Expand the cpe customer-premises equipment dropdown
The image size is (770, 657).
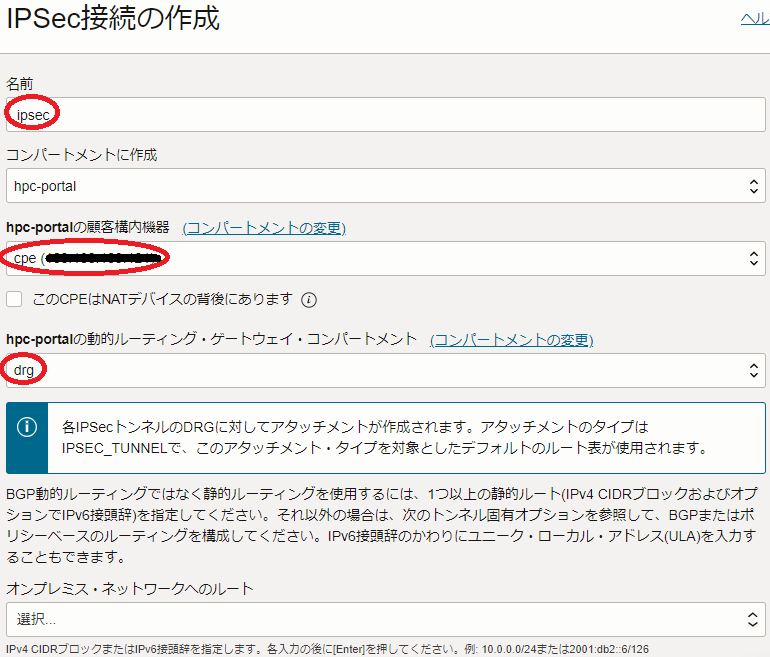click(x=385, y=259)
